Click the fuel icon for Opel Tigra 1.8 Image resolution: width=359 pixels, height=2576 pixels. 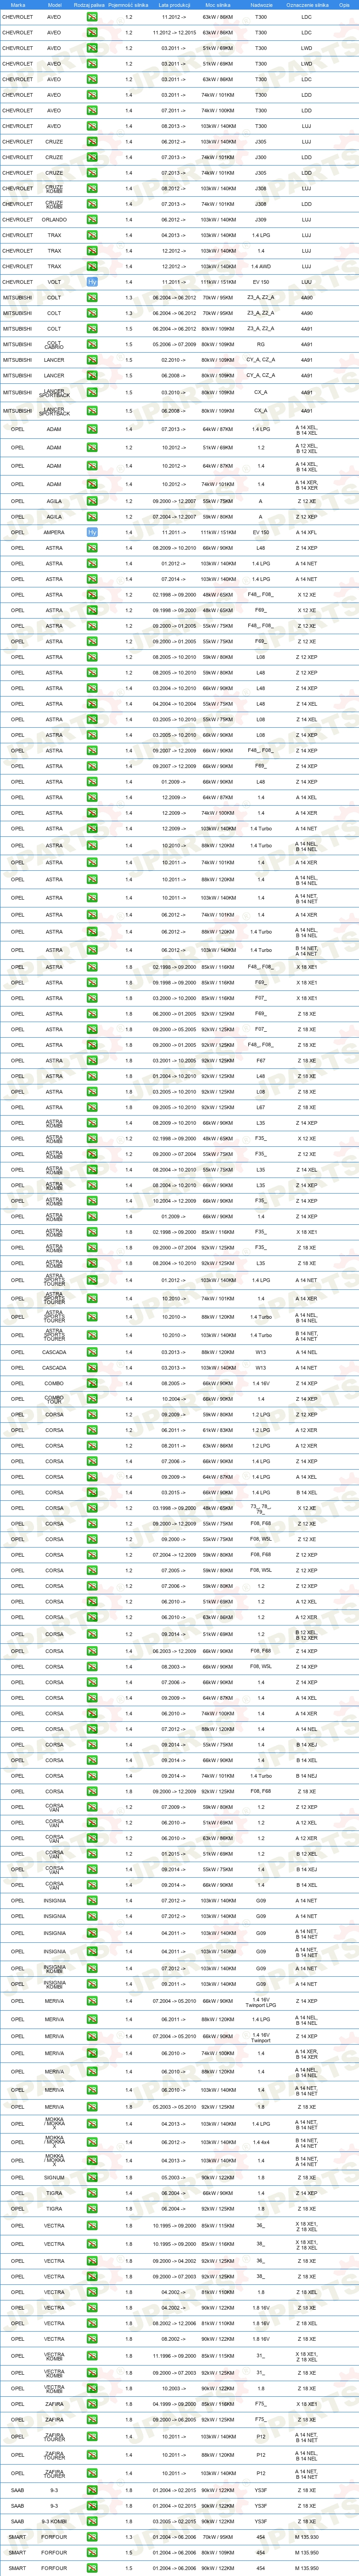pos(92,2209)
